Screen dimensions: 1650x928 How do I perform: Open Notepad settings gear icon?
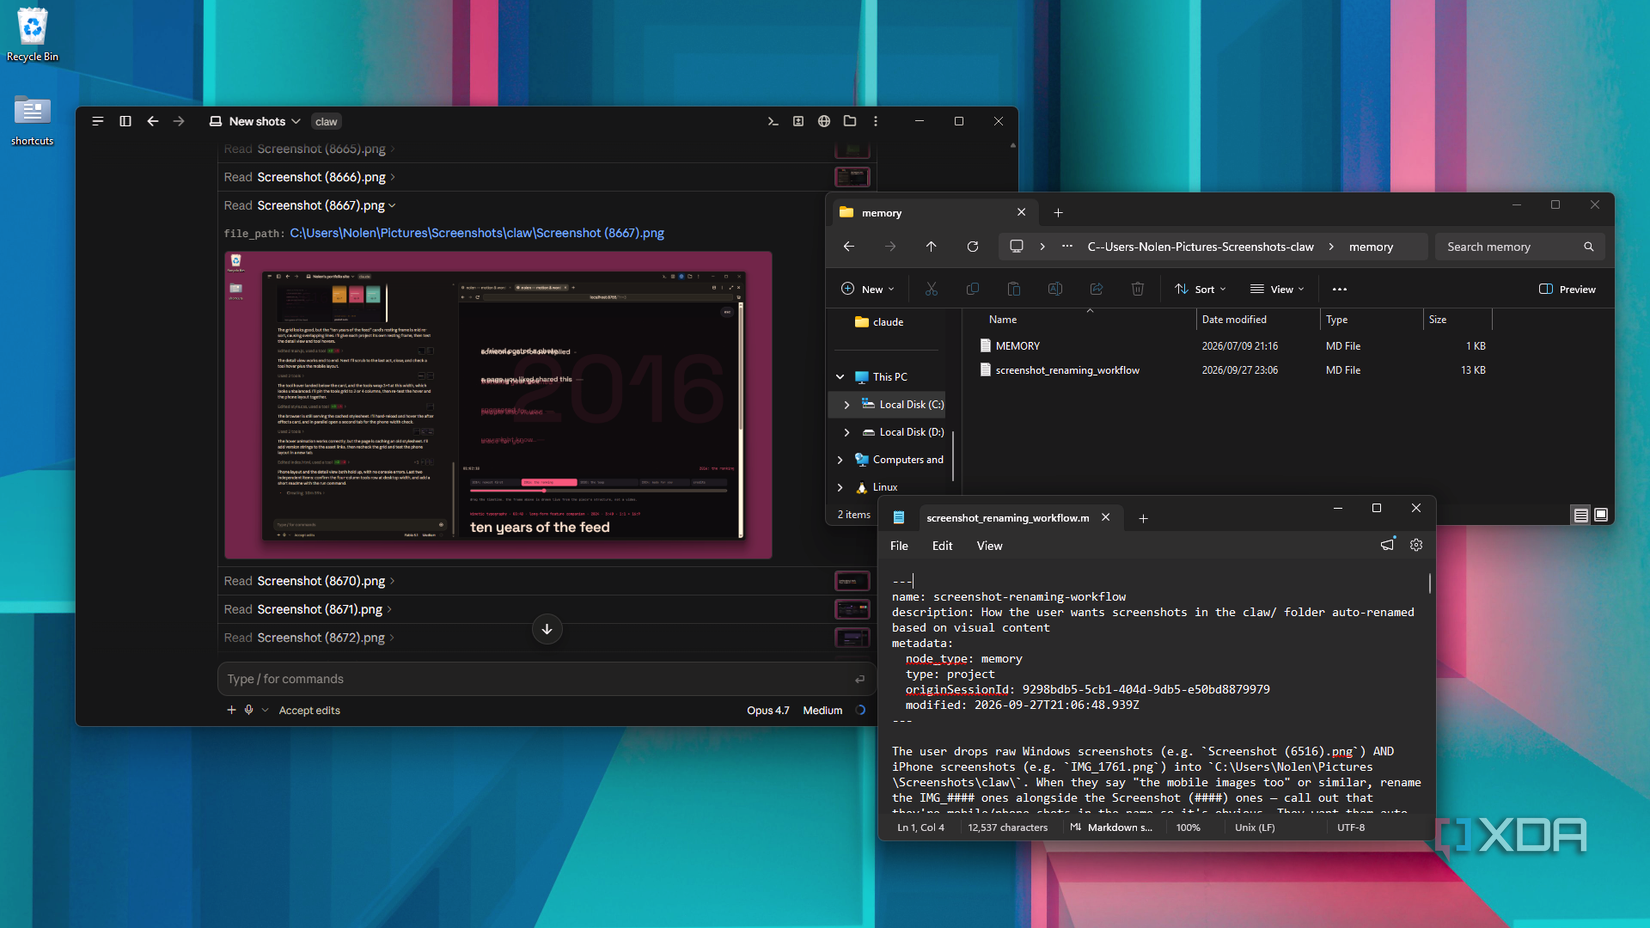tap(1416, 545)
